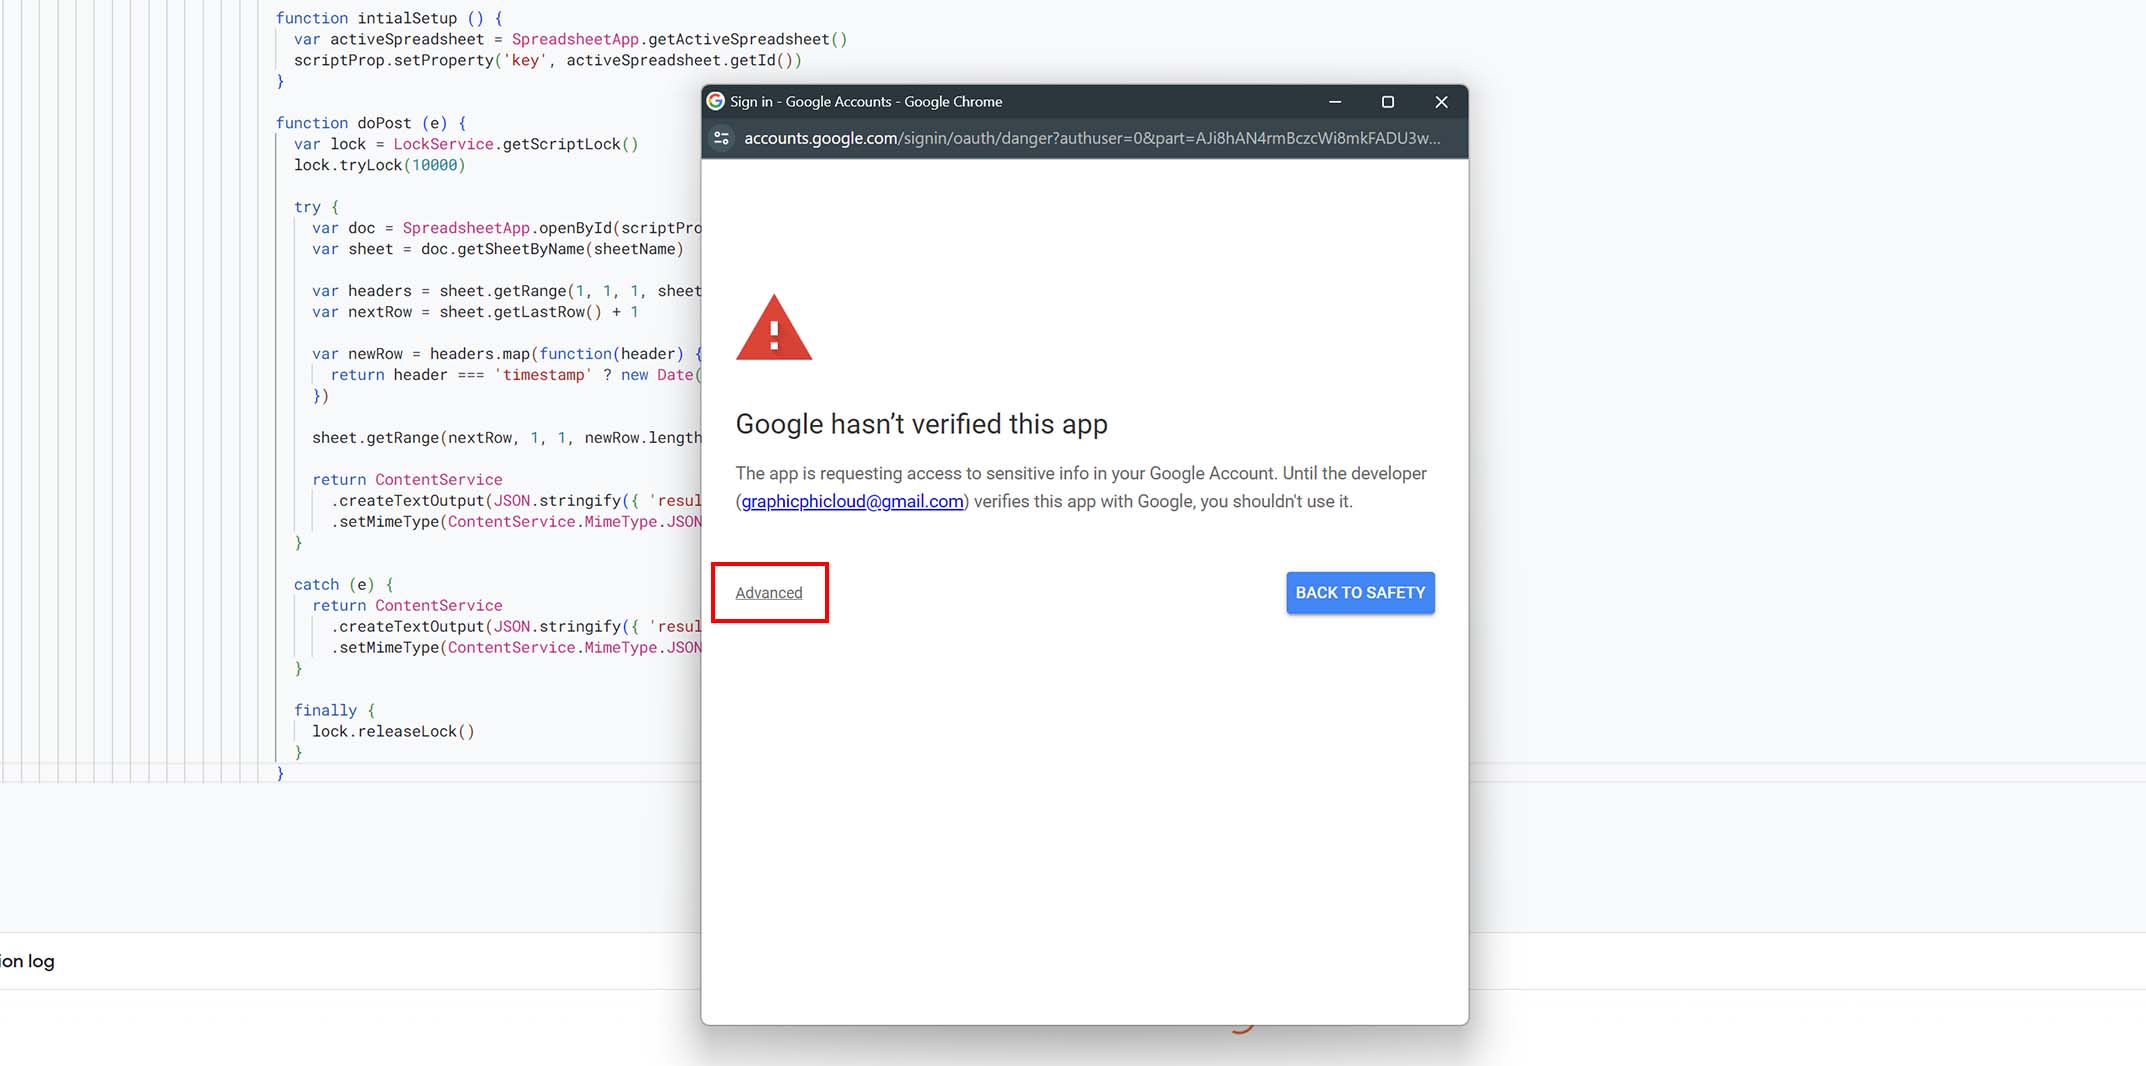
Task: Click the execution log header at the bottom
Action: (x=28, y=961)
